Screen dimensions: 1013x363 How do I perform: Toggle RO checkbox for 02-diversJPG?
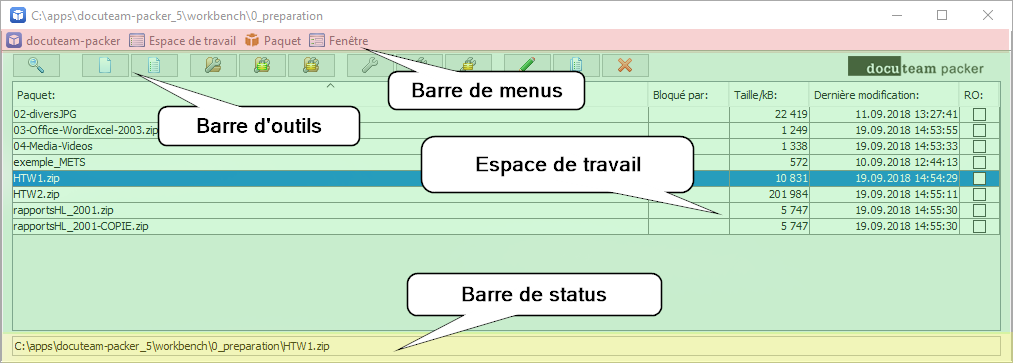(979, 114)
